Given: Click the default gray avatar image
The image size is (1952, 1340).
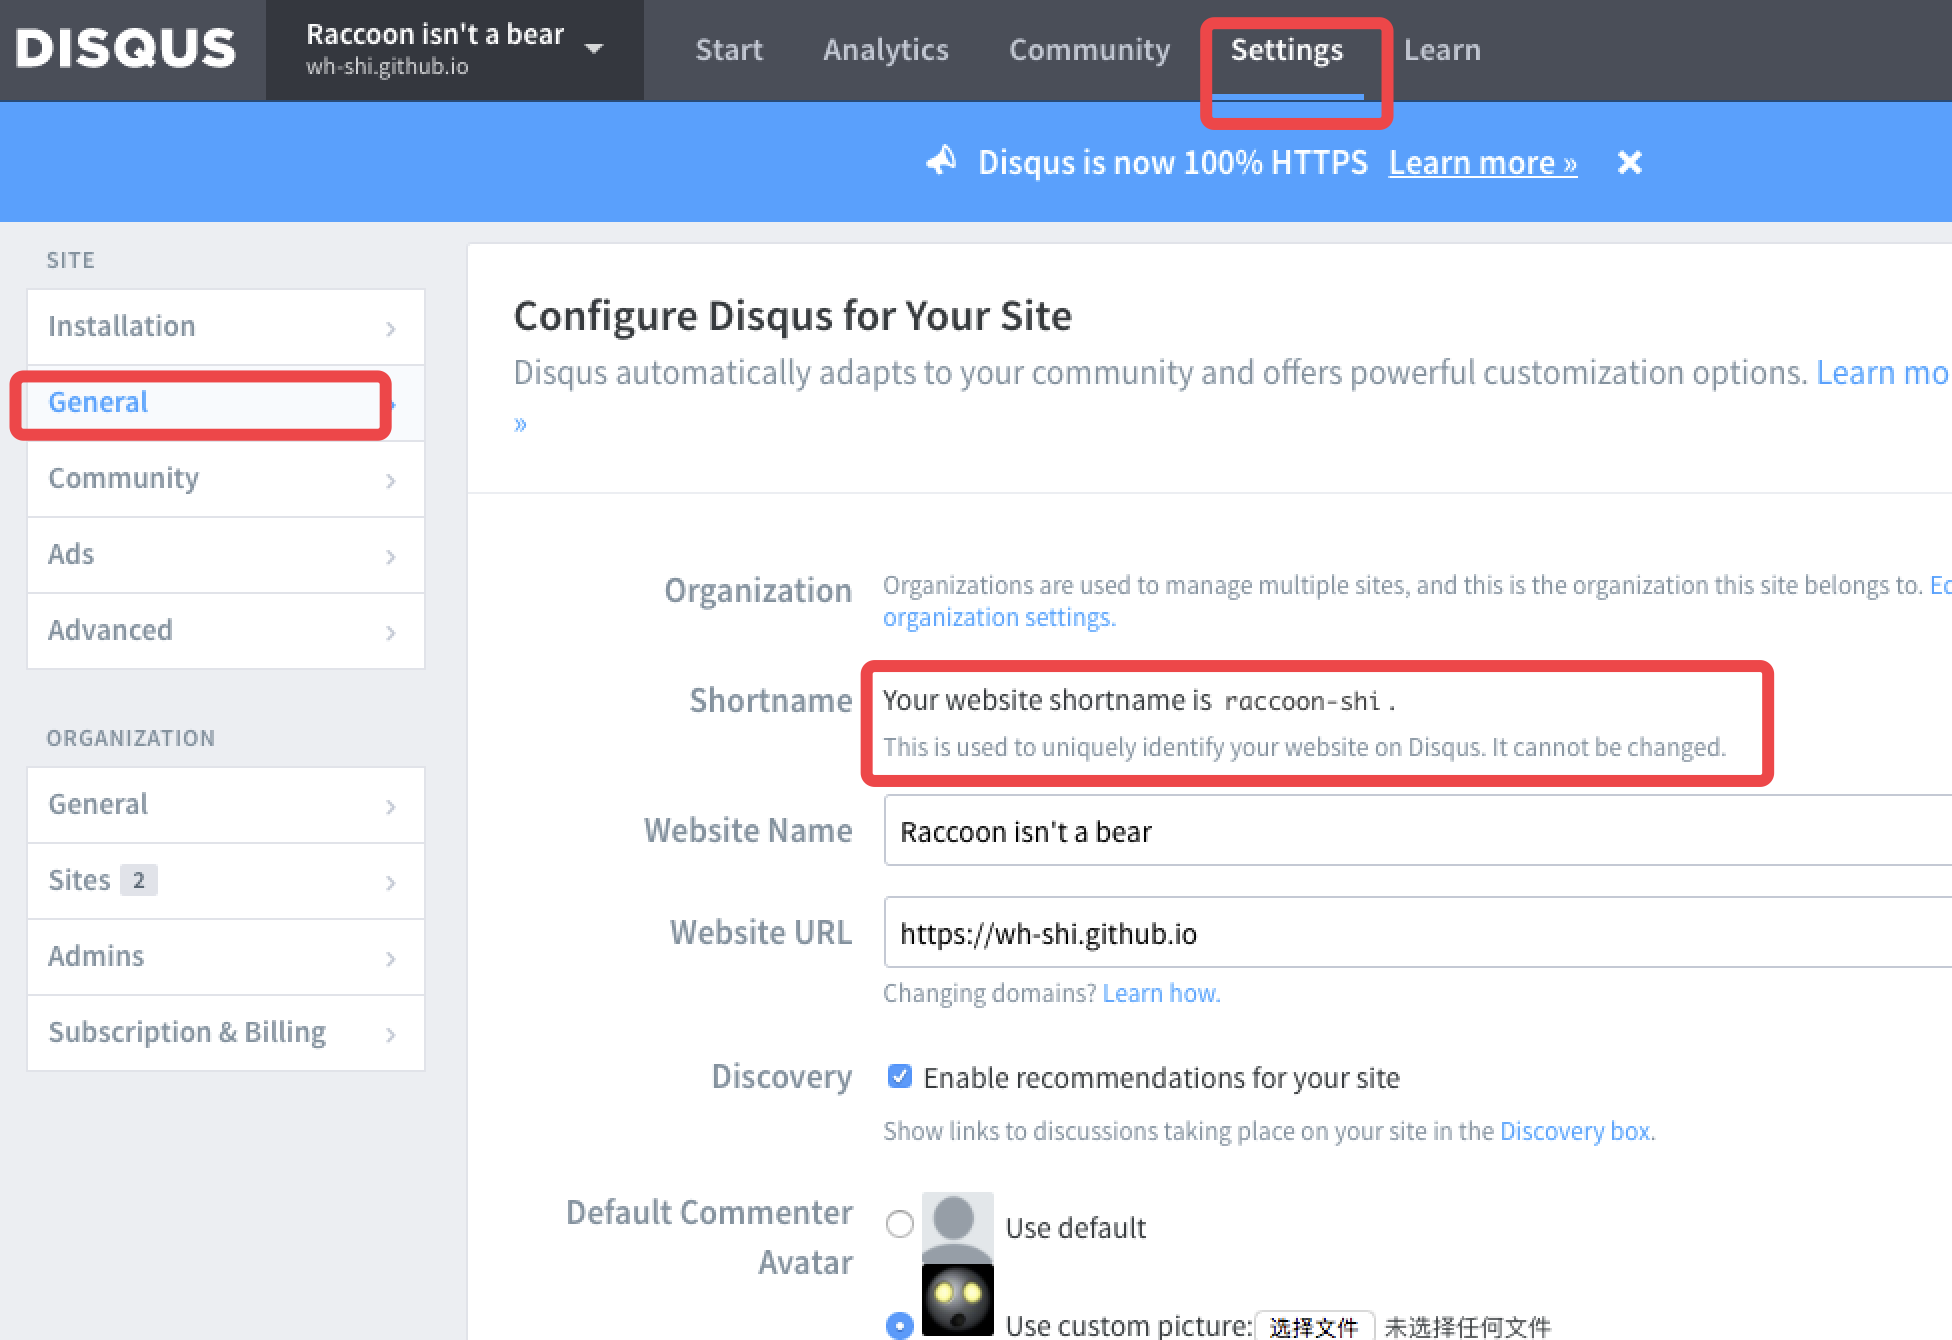Looking at the screenshot, I should [x=957, y=1227].
